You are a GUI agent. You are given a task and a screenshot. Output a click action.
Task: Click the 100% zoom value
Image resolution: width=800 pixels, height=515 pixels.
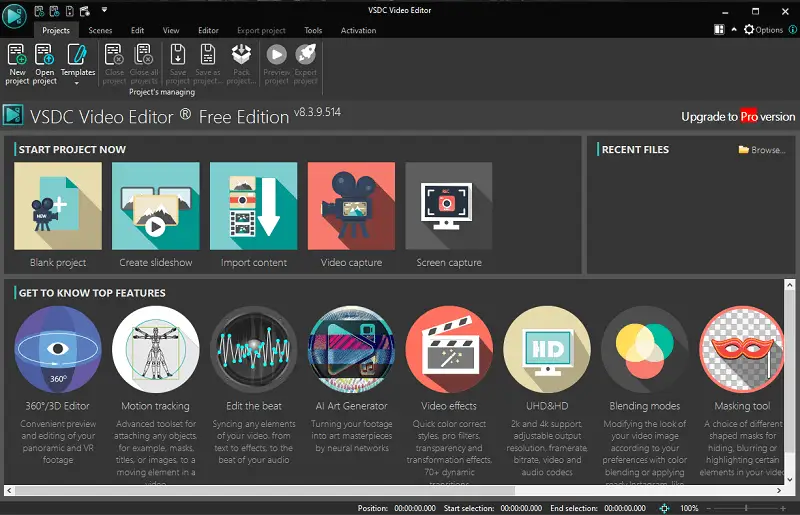pyautogui.click(x=689, y=508)
